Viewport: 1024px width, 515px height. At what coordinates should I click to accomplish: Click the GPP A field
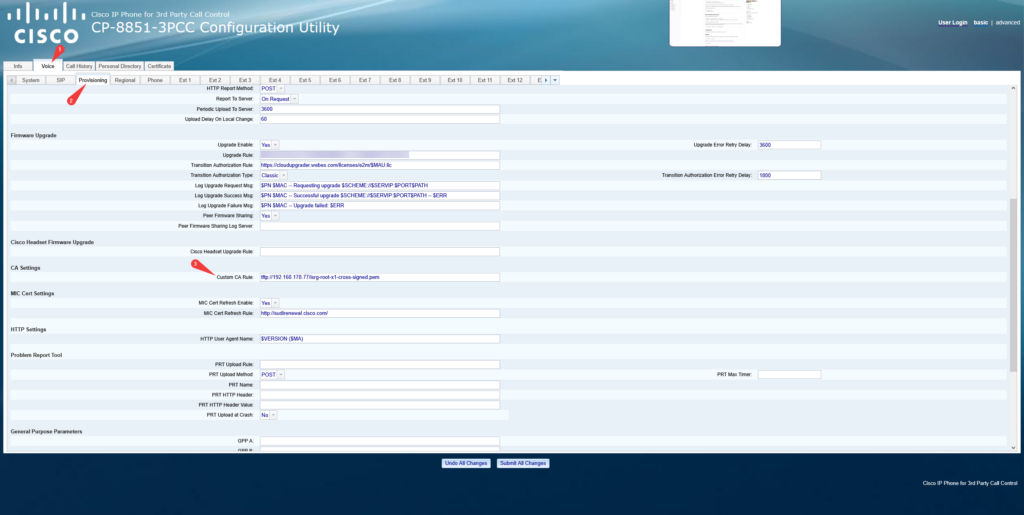pyautogui.click(x=379, y=441)
